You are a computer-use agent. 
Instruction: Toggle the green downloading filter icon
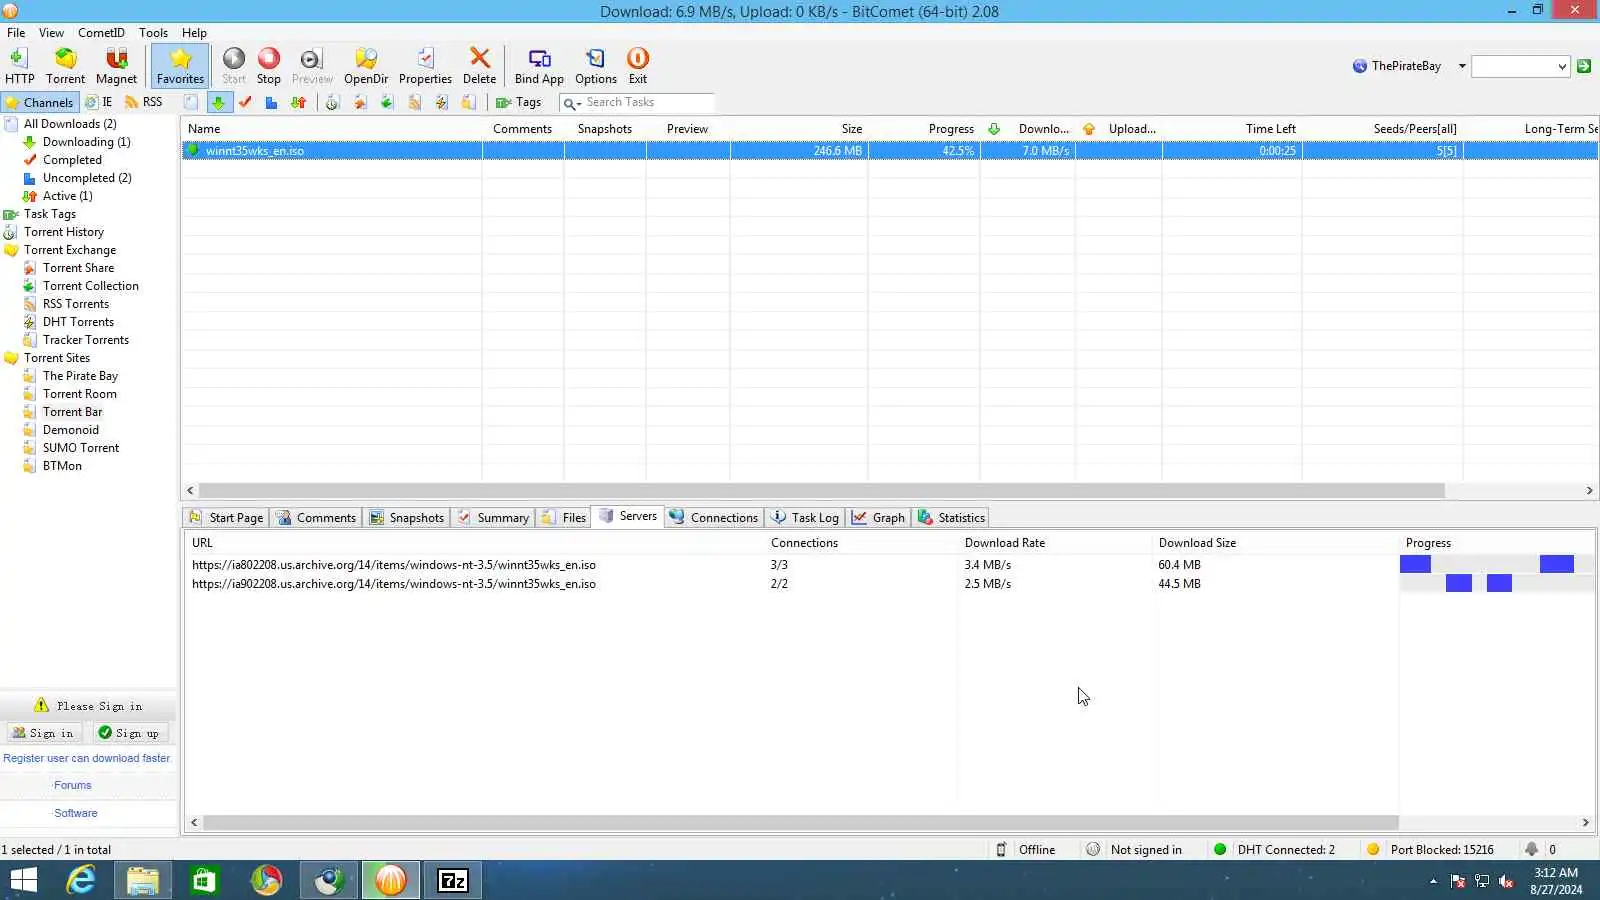point(219,102)
